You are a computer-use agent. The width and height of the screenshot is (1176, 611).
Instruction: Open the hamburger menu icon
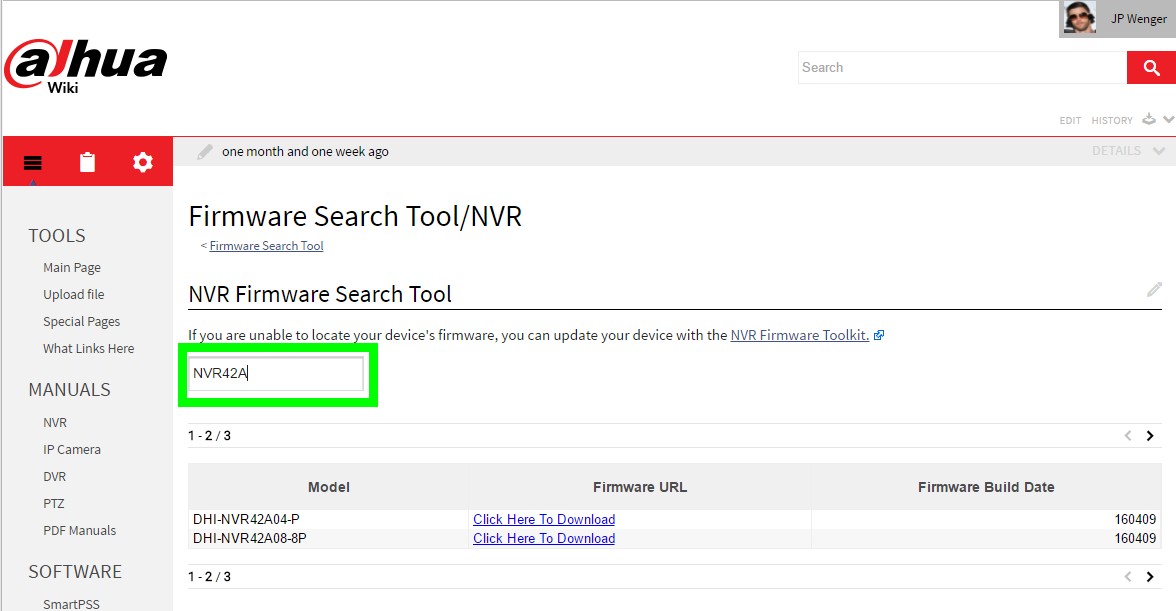(33, 163)
